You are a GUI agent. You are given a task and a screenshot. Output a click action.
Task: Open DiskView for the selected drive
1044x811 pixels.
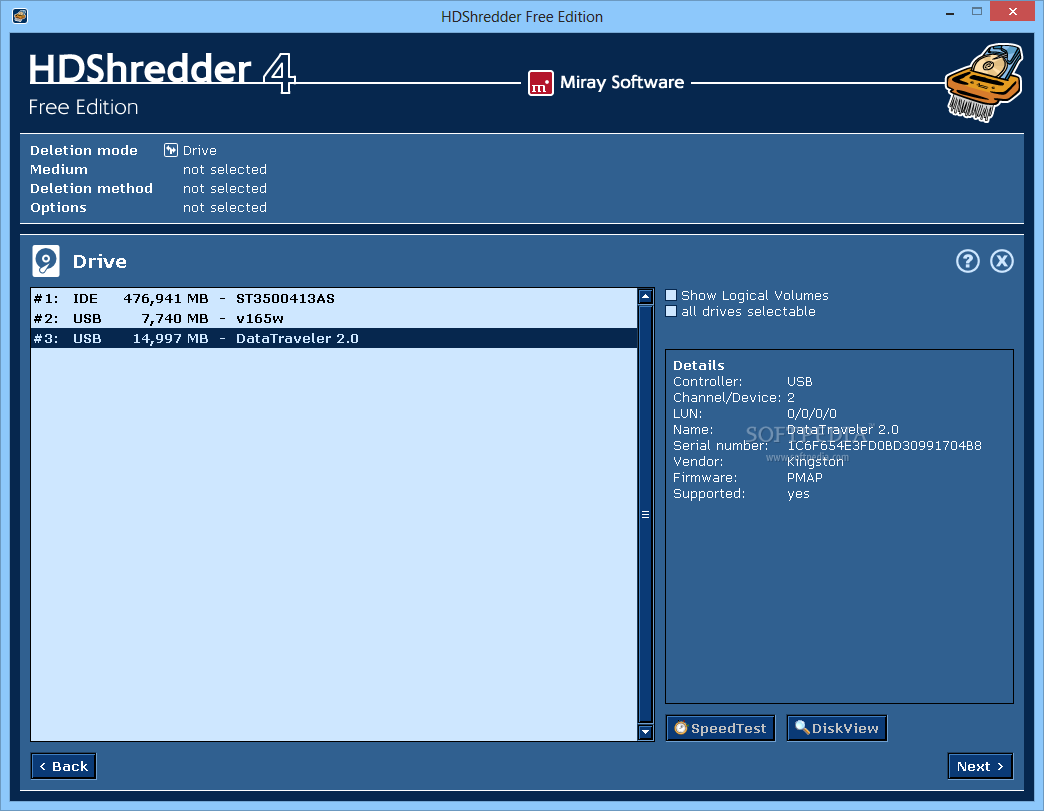click(x=837, y=728)
